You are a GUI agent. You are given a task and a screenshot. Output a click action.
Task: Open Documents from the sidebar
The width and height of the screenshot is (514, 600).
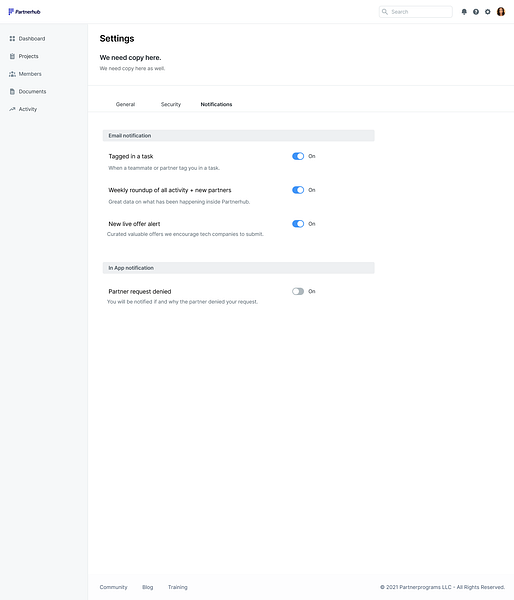33,91
